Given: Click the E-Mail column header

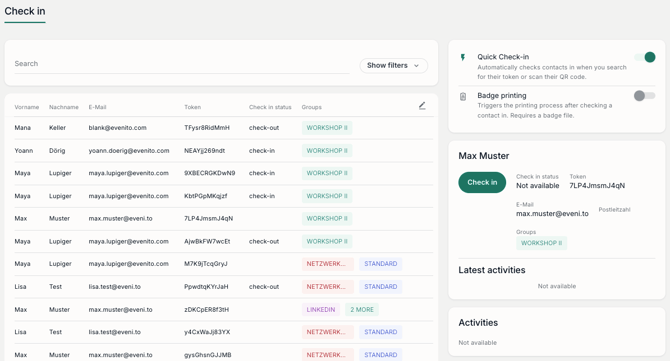Looking at the screenshot, I should (x=97, y=107).
